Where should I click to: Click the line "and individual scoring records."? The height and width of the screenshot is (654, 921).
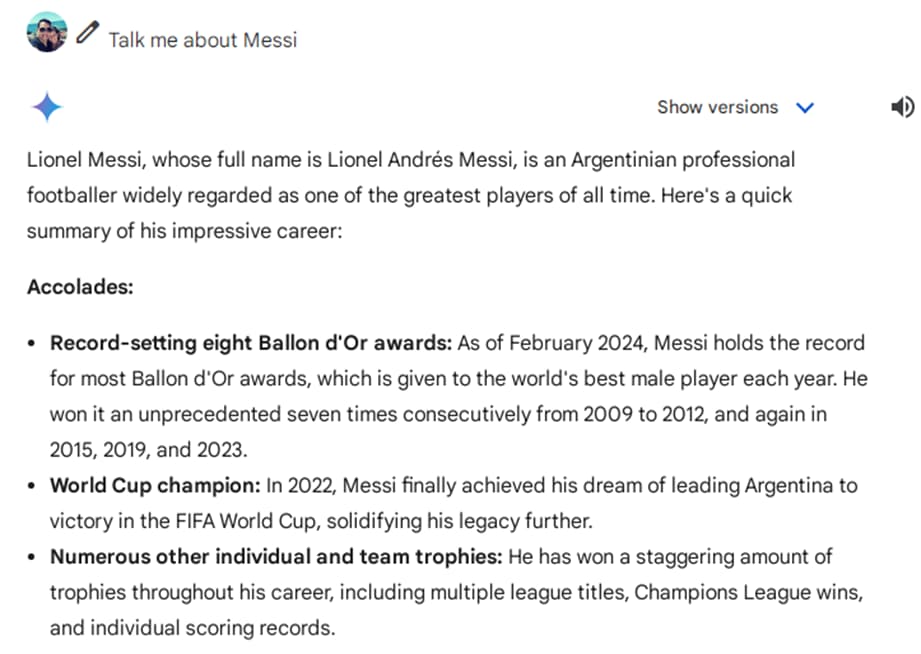[192, 628]
